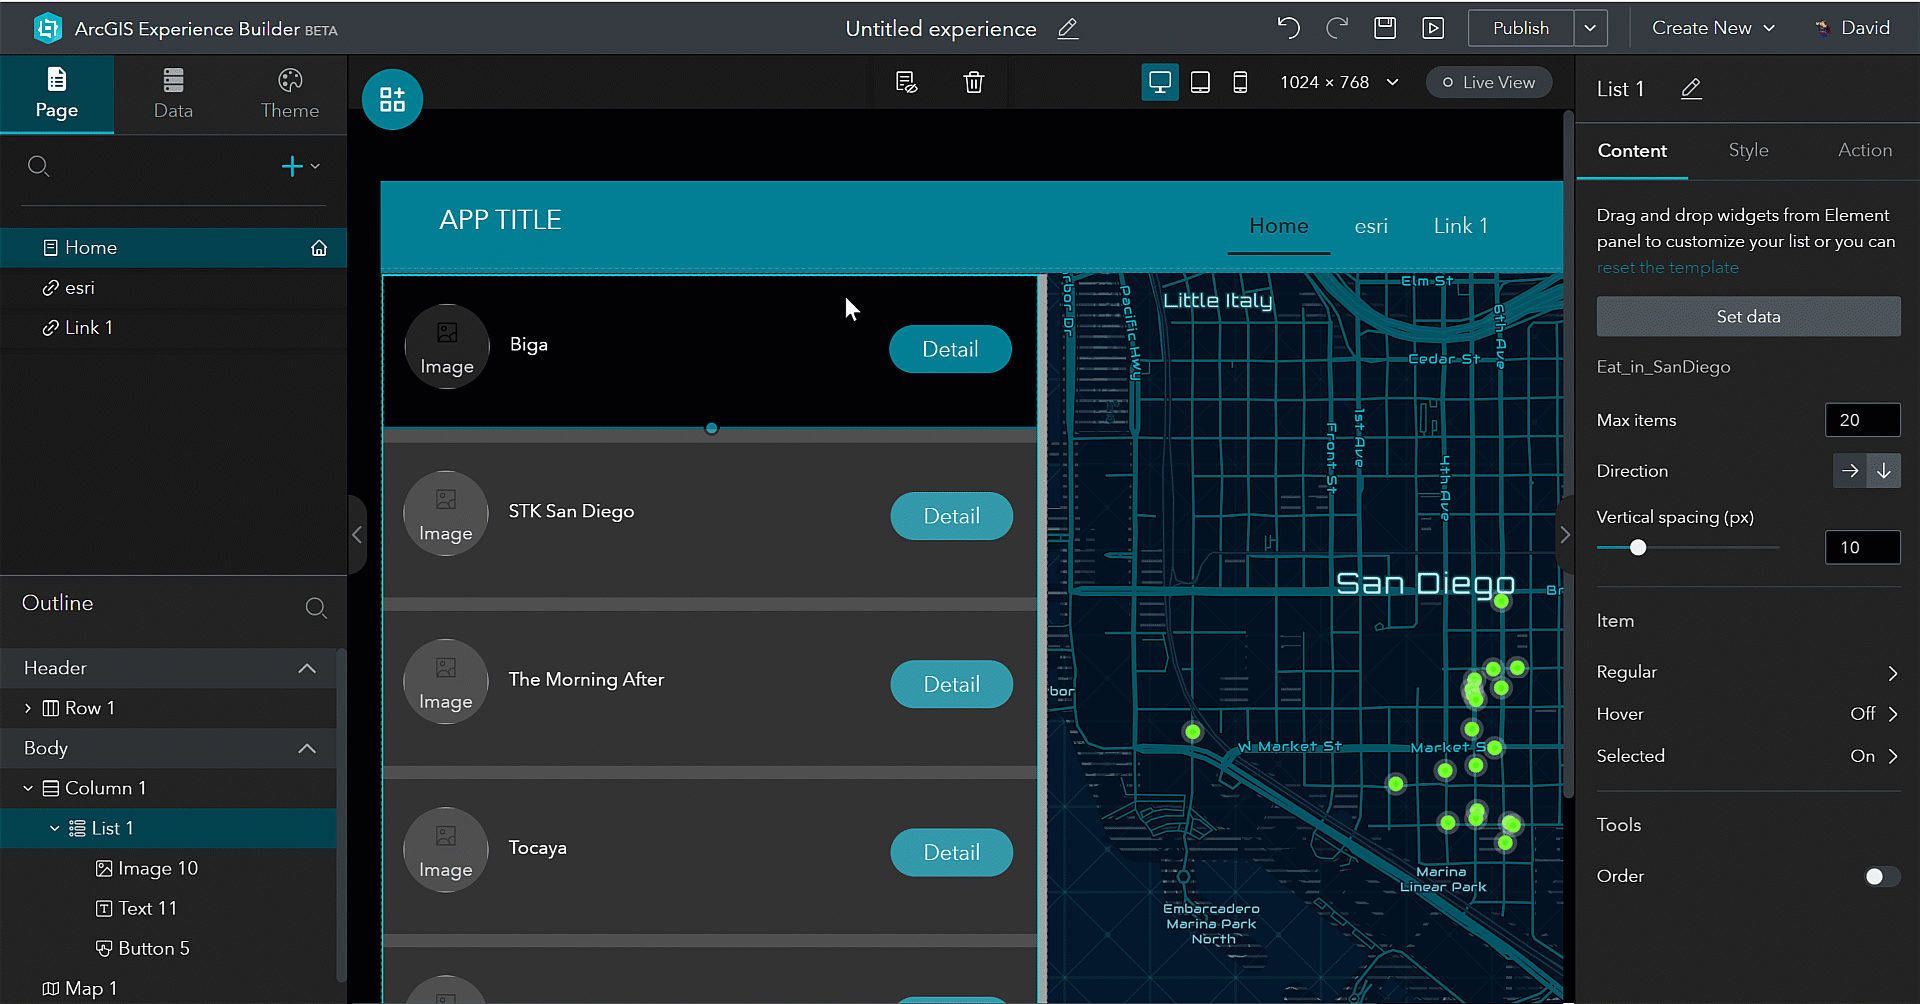This screenshot has height=1004, width=1920.
Task: Click the reset the template link
Action: tap(1667, 268)
